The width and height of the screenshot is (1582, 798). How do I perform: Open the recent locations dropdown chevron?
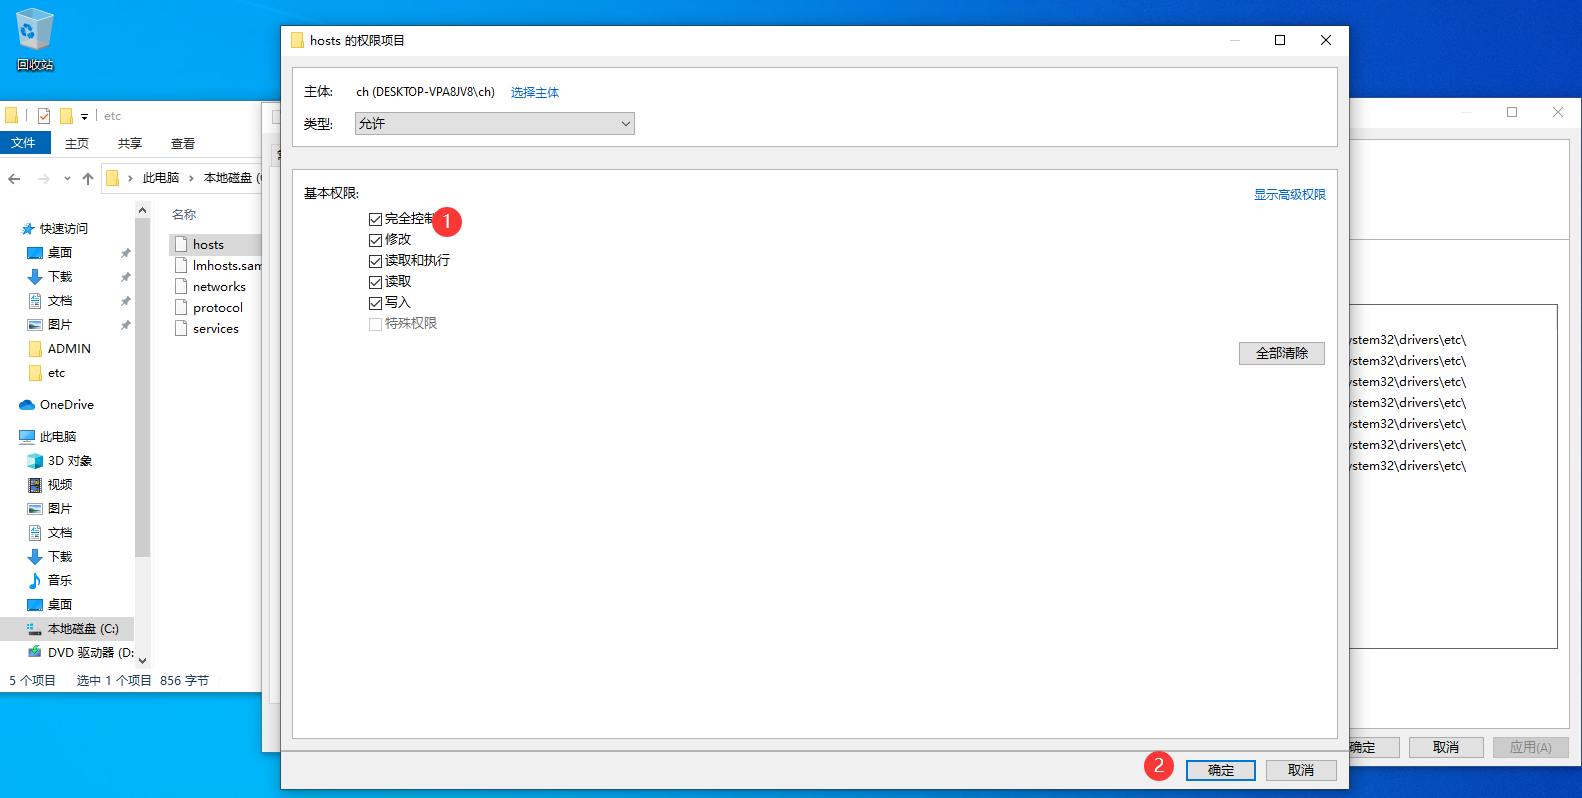point(67,179)
